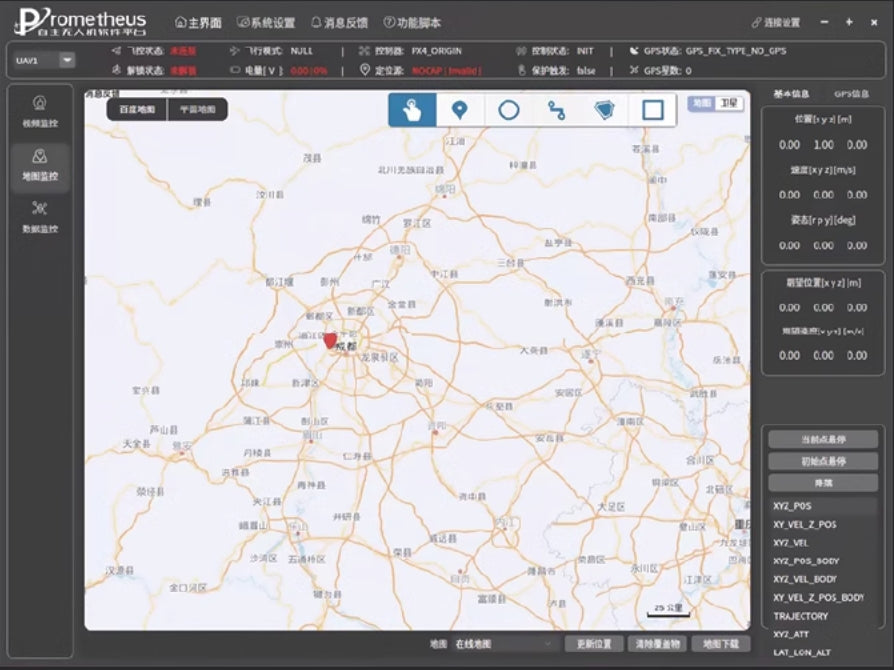This screenshot has height=670, width=894.
Task: Click the 25 公里 map scale bar
Action: 668,610
